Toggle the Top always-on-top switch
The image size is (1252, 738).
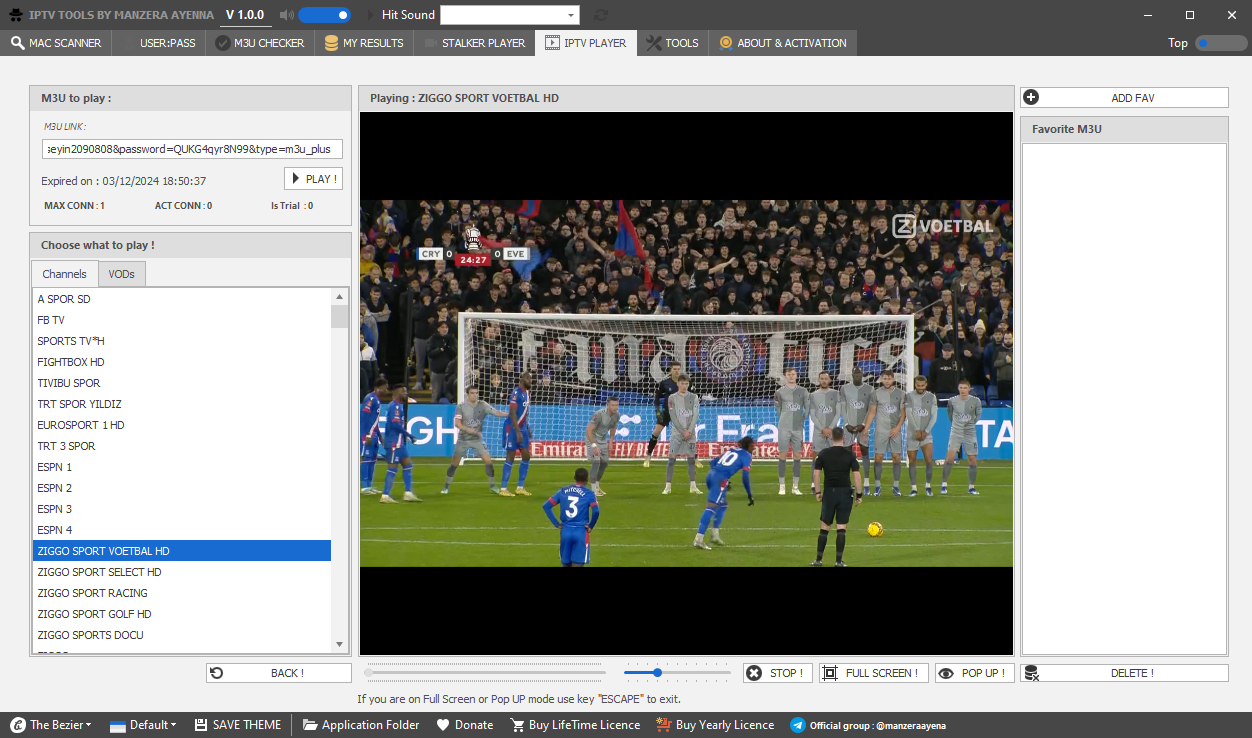(1221, 43)
